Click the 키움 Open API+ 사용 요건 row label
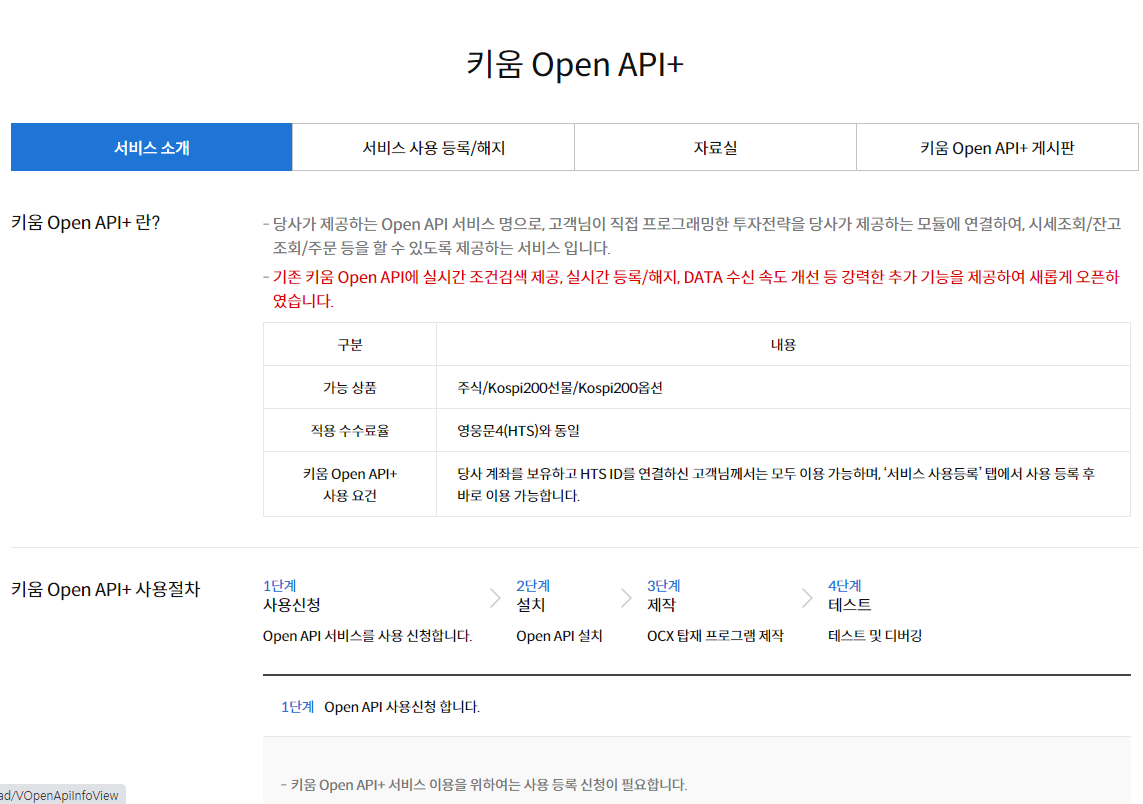The width and height of the screenshot is (1143, 804). [350, 485]
